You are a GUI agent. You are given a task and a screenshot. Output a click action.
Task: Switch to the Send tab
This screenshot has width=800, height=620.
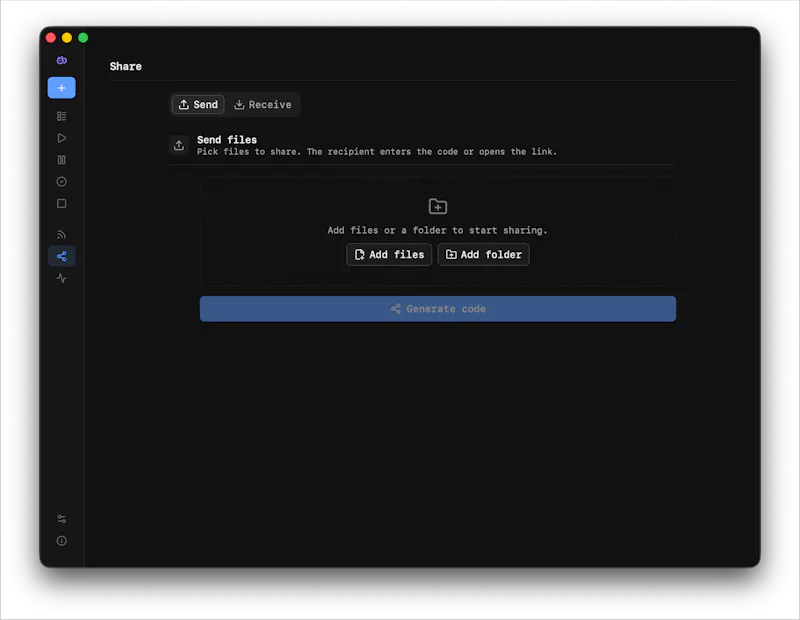(x=198, y=105)
